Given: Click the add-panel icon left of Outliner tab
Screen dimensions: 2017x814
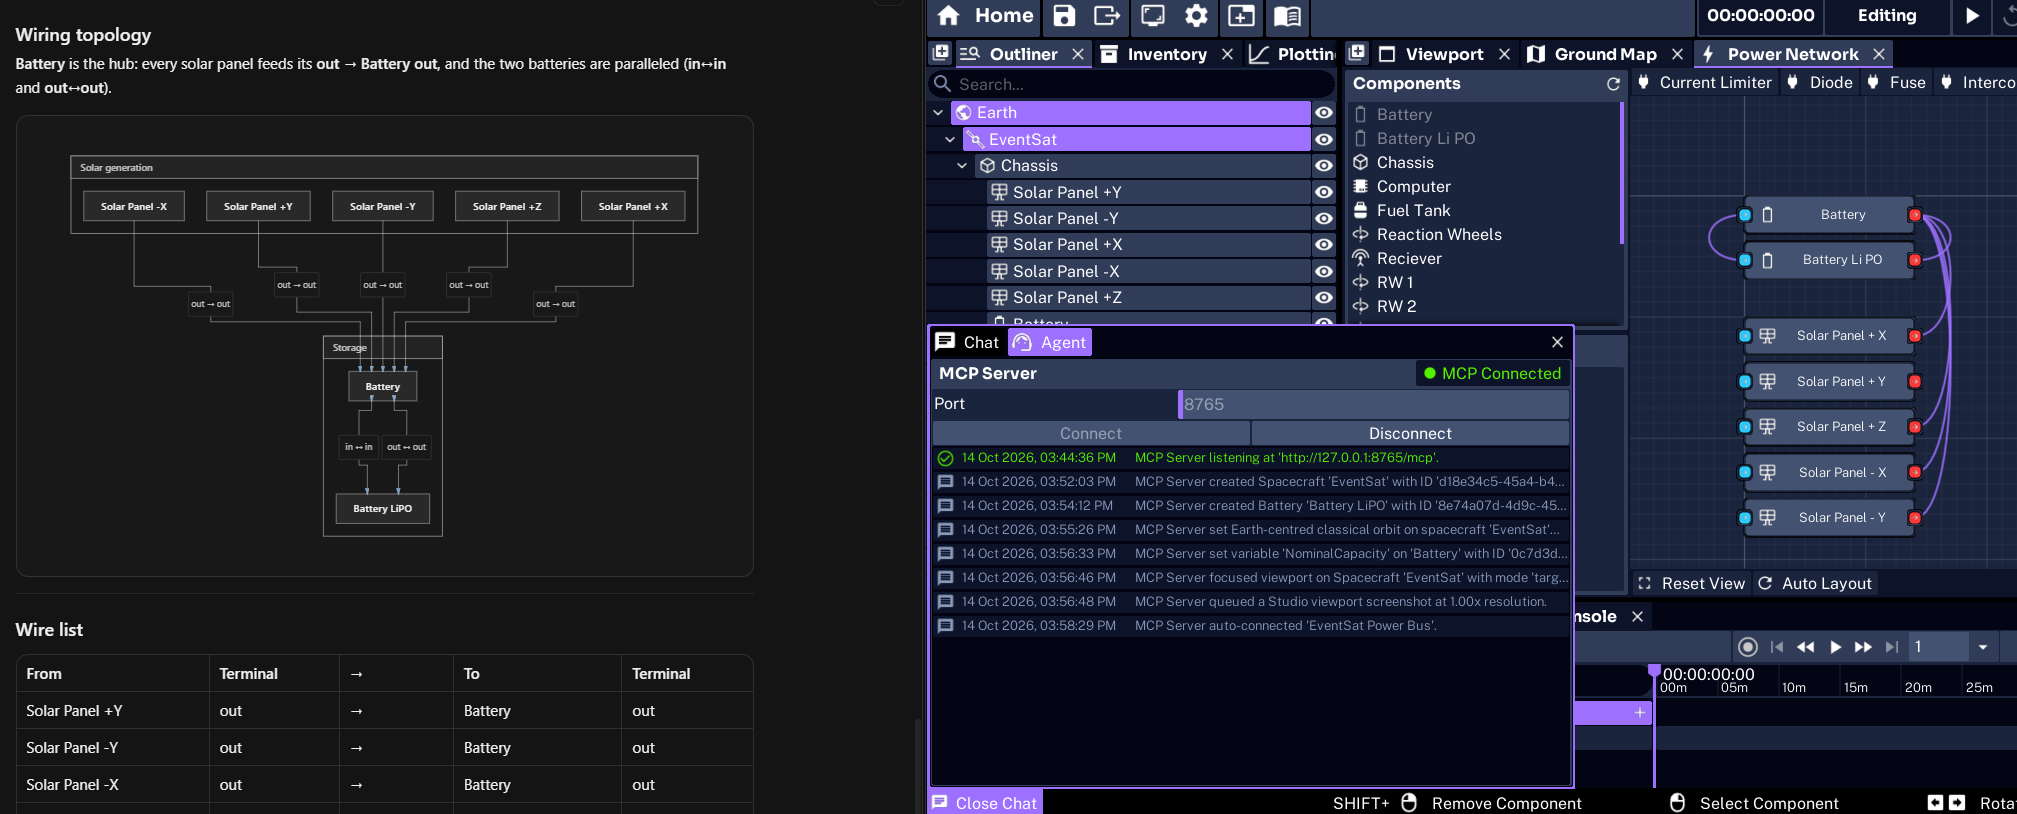Looking at the screenshot, I should (x=940, y=53).
